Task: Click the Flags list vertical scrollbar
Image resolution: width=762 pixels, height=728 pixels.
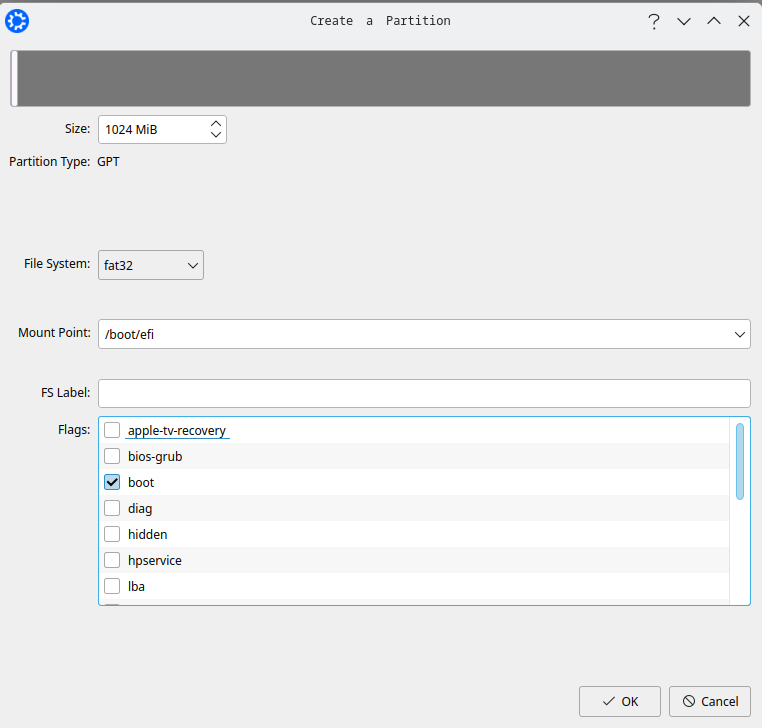Action: [740, 462]
